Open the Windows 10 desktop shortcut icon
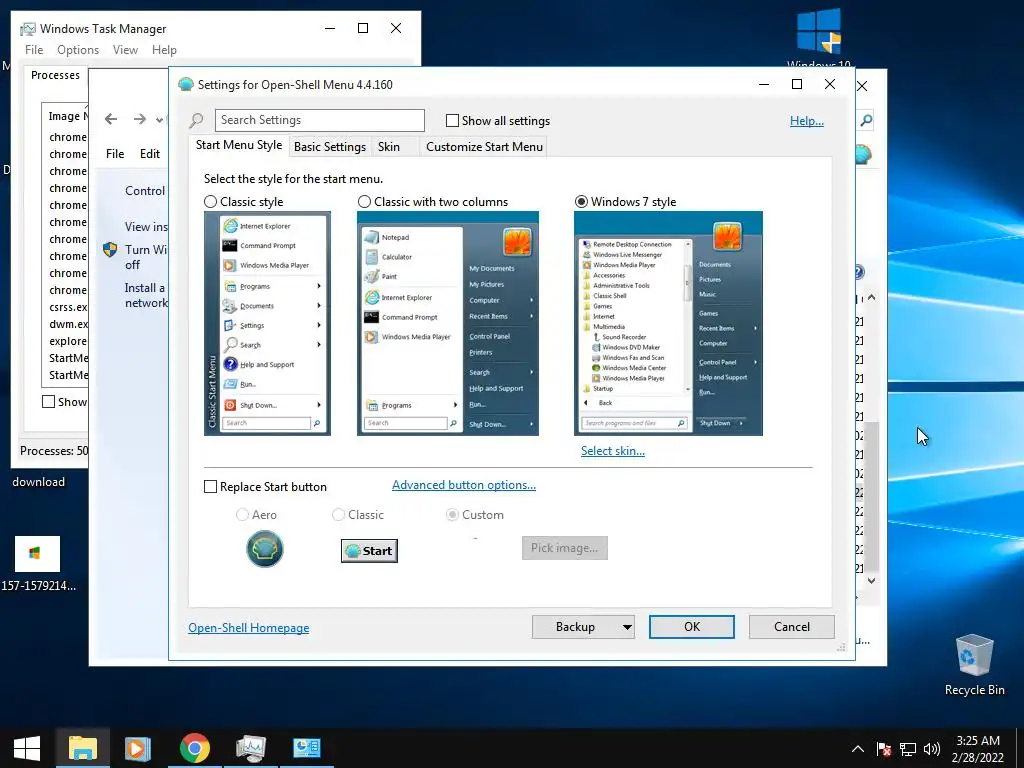Screen dimensions: 1024x768 pos(819,38)
